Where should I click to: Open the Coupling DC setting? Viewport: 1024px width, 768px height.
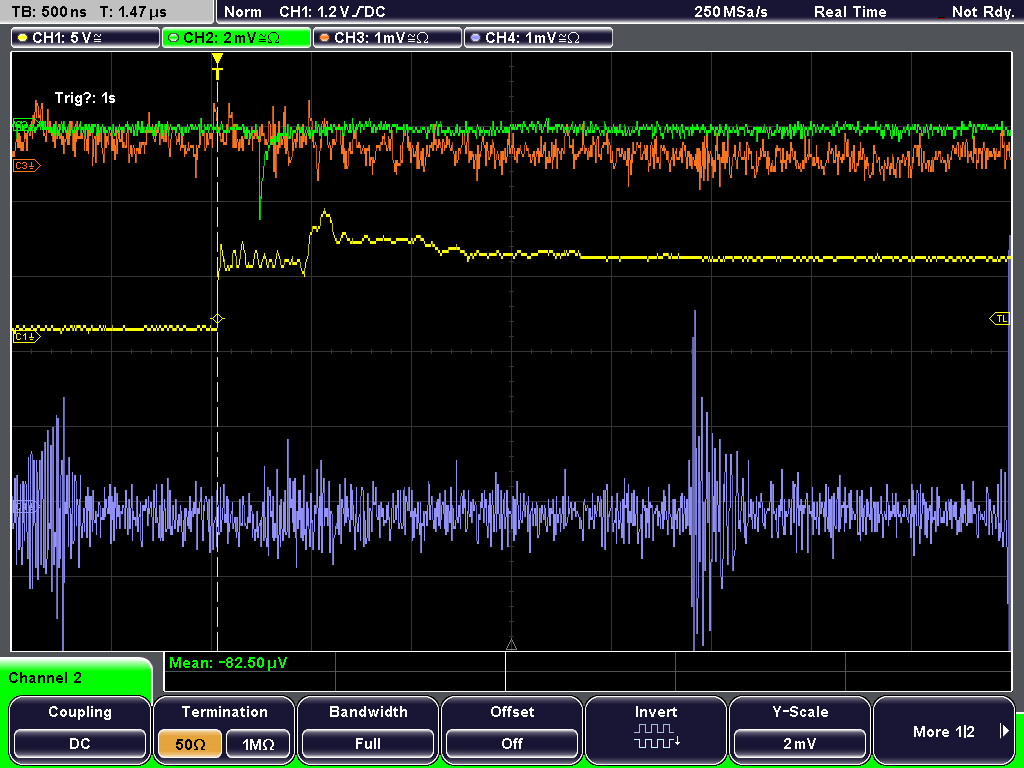pyautogui.click(x=80, y=728)
